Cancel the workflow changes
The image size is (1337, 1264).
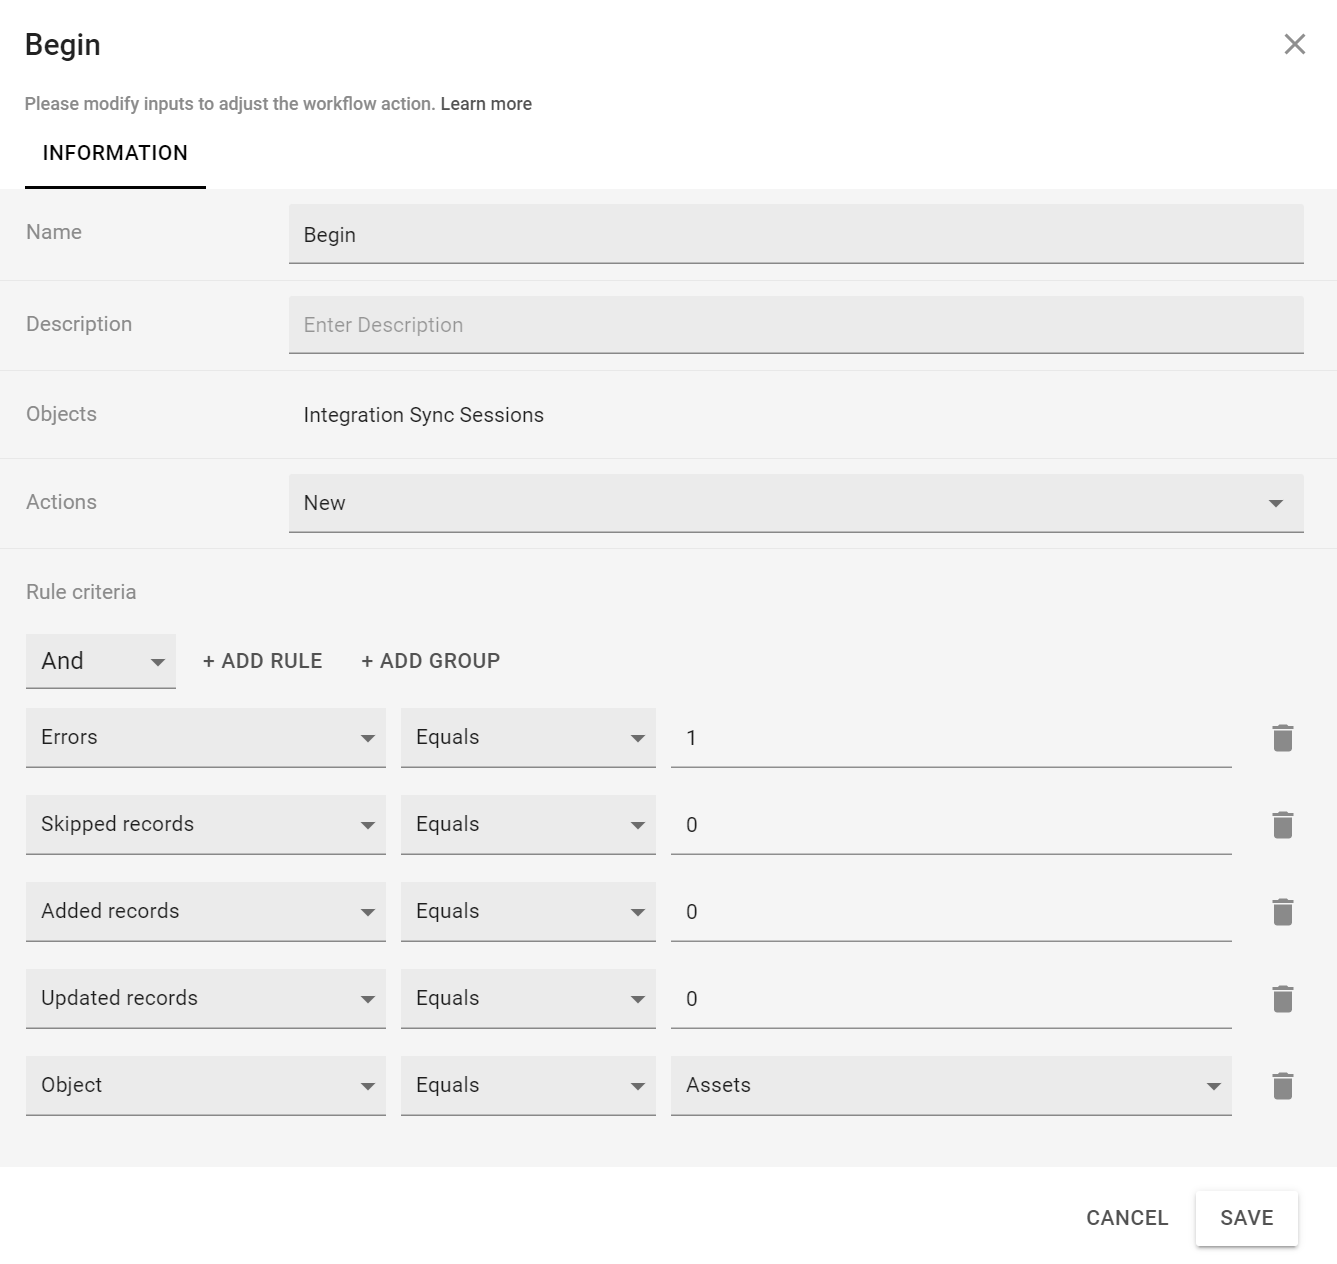[1127, 1218]
